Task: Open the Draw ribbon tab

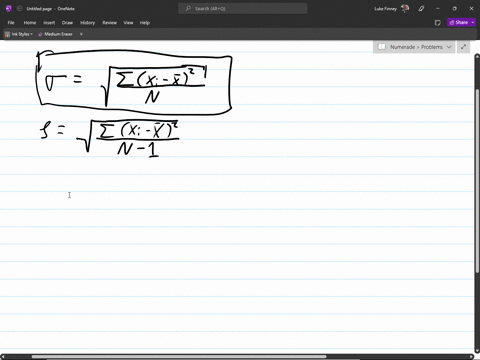Action: (67, 23)
